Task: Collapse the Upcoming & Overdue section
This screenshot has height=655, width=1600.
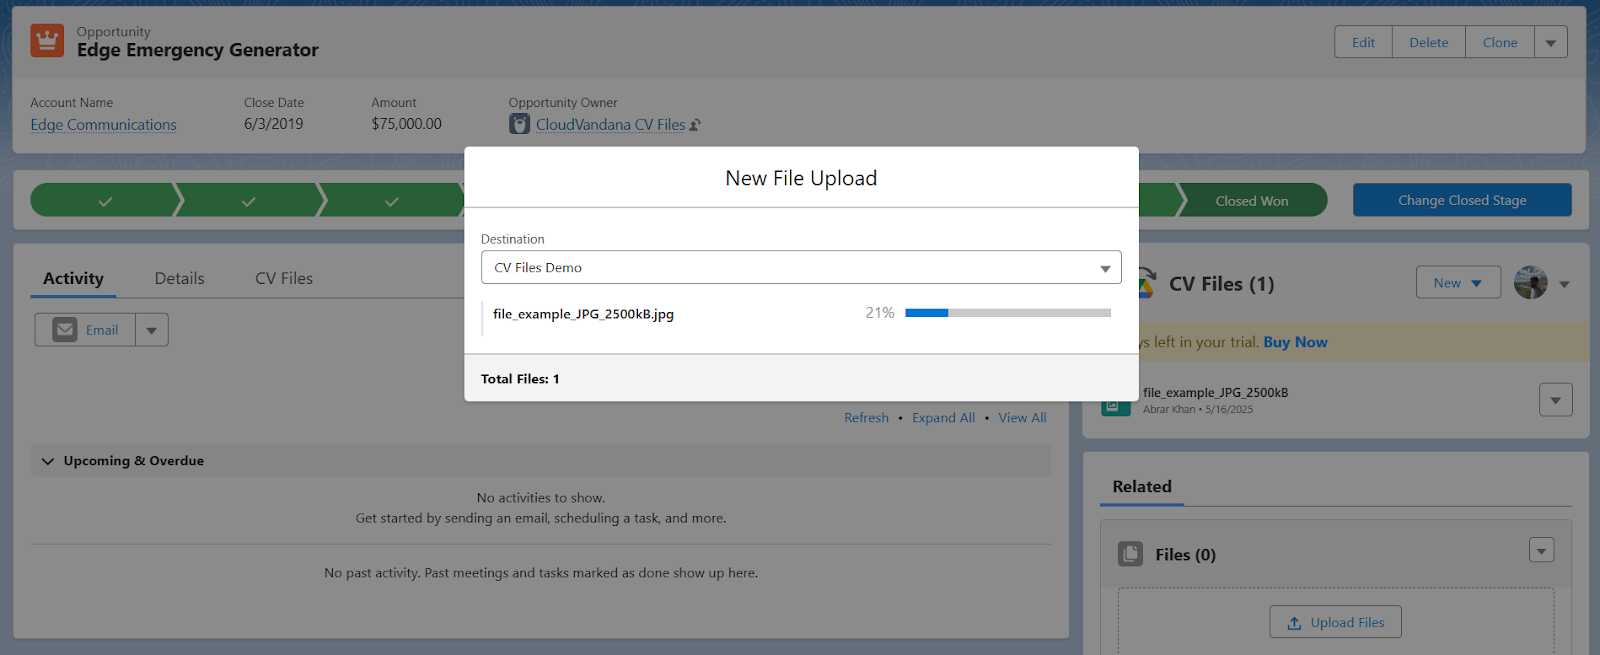Action: (x=48, y=461)
